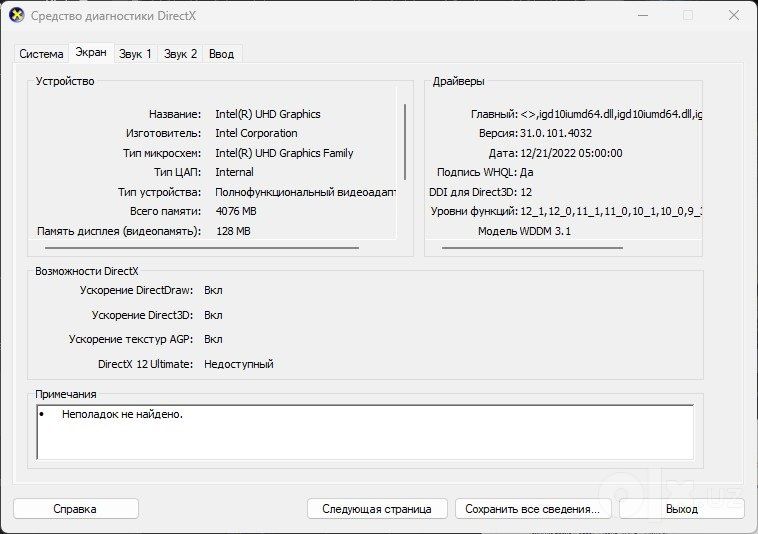Click horizontal scrollbar in Драйверы panel
The image size is (758, 534).
click(532, 248)
